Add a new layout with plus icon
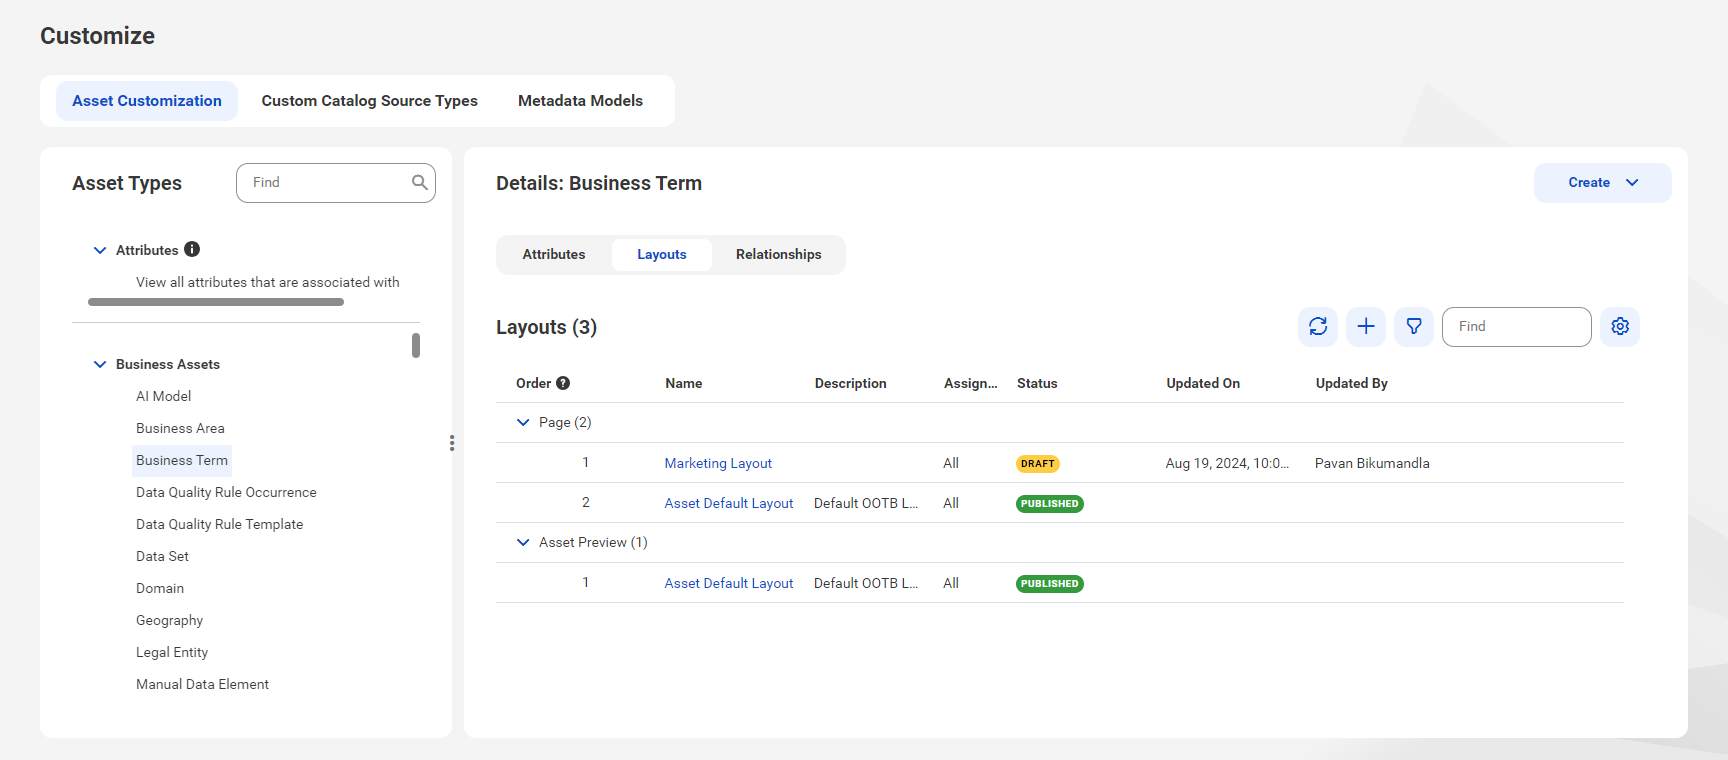Screen dimensions: 1728x760 (x=1366, y=327)
